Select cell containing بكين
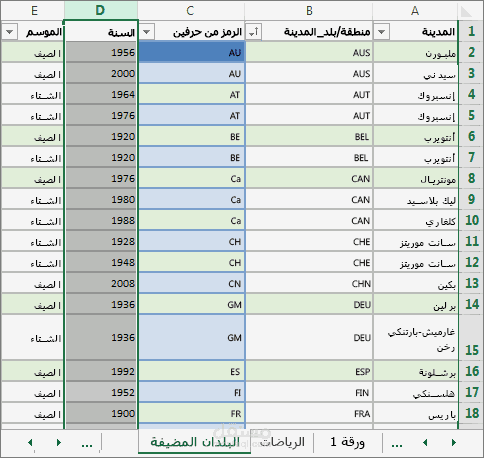 coord(415,283)
